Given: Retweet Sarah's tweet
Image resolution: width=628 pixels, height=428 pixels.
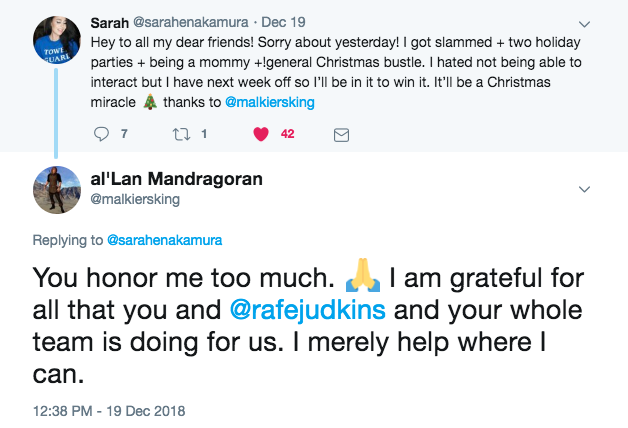Looking at the screenshot, I should tap(181, 133).
